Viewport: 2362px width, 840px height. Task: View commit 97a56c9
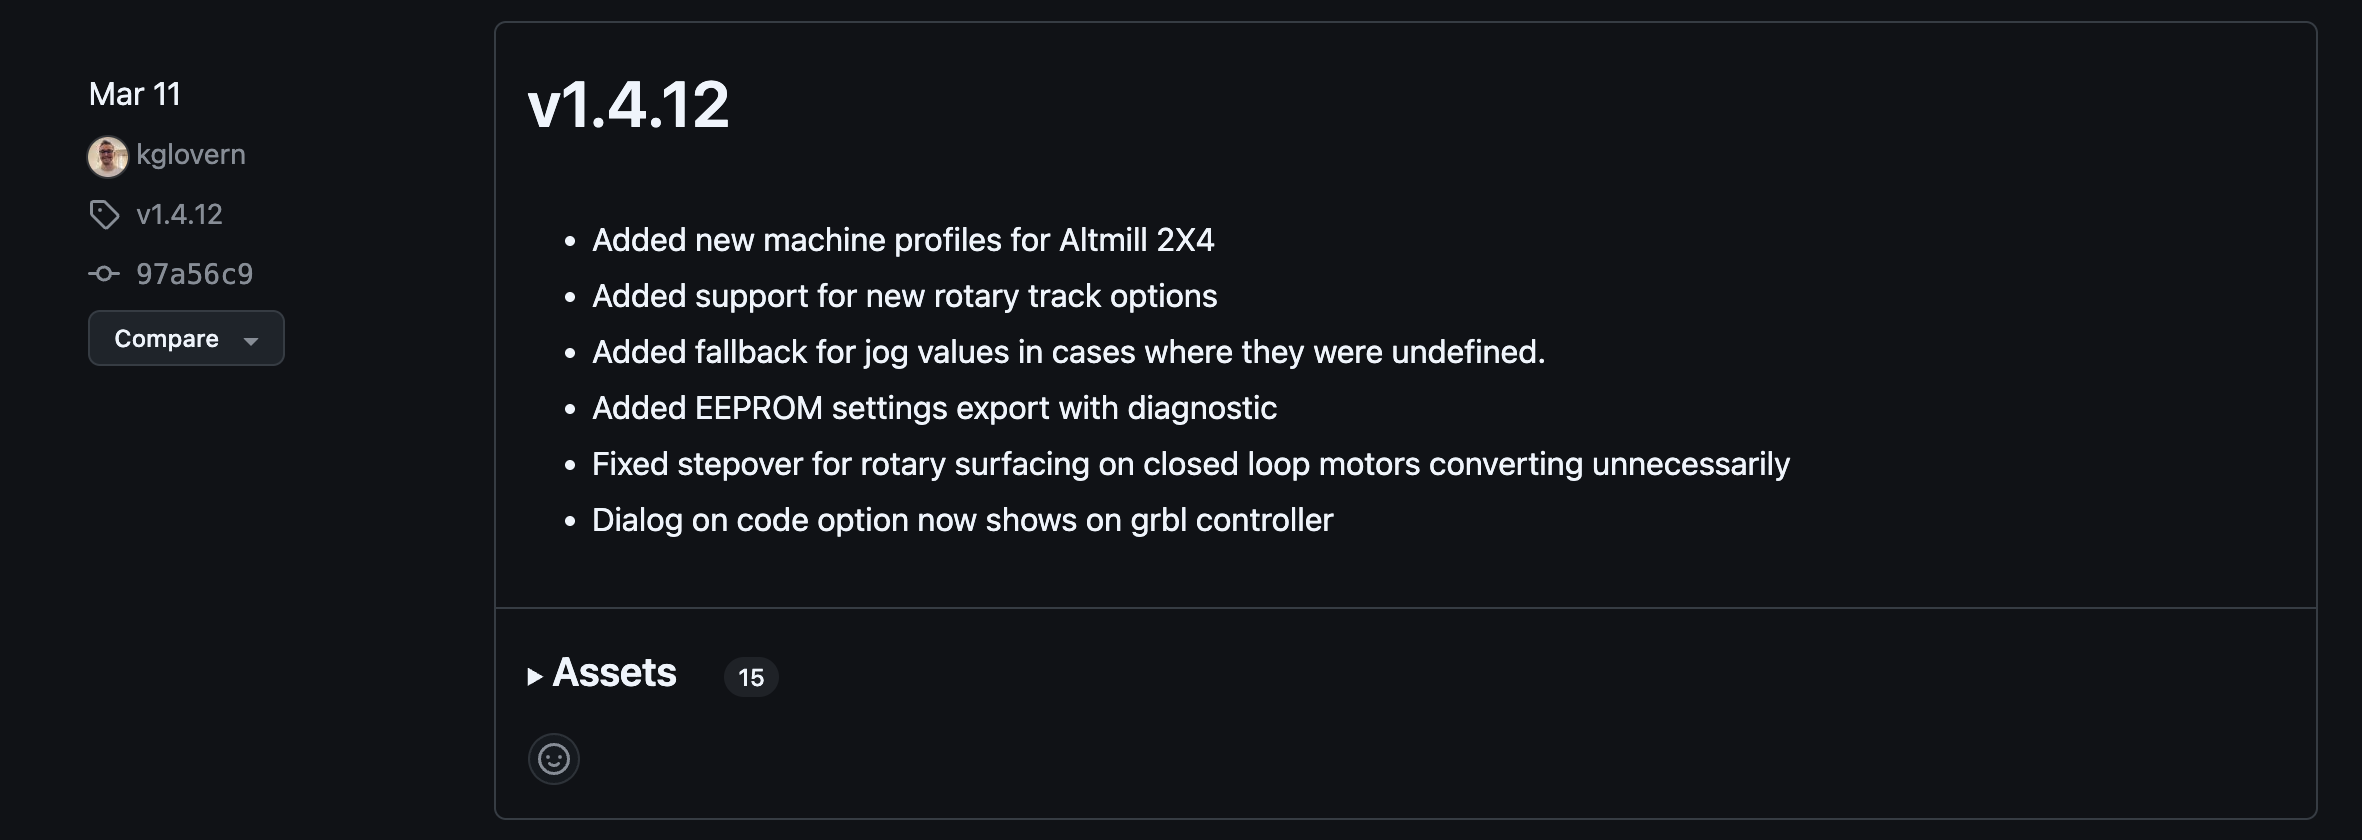coord(194,272)
